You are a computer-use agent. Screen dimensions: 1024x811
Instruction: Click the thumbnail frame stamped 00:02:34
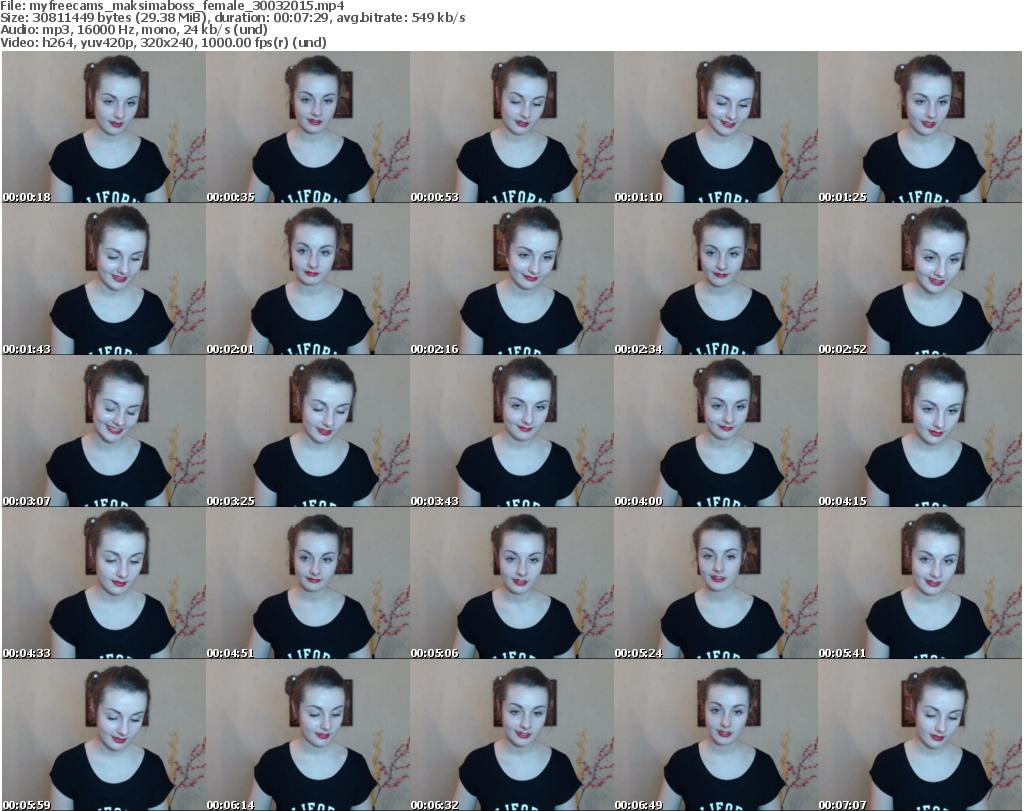pos(716,279)
